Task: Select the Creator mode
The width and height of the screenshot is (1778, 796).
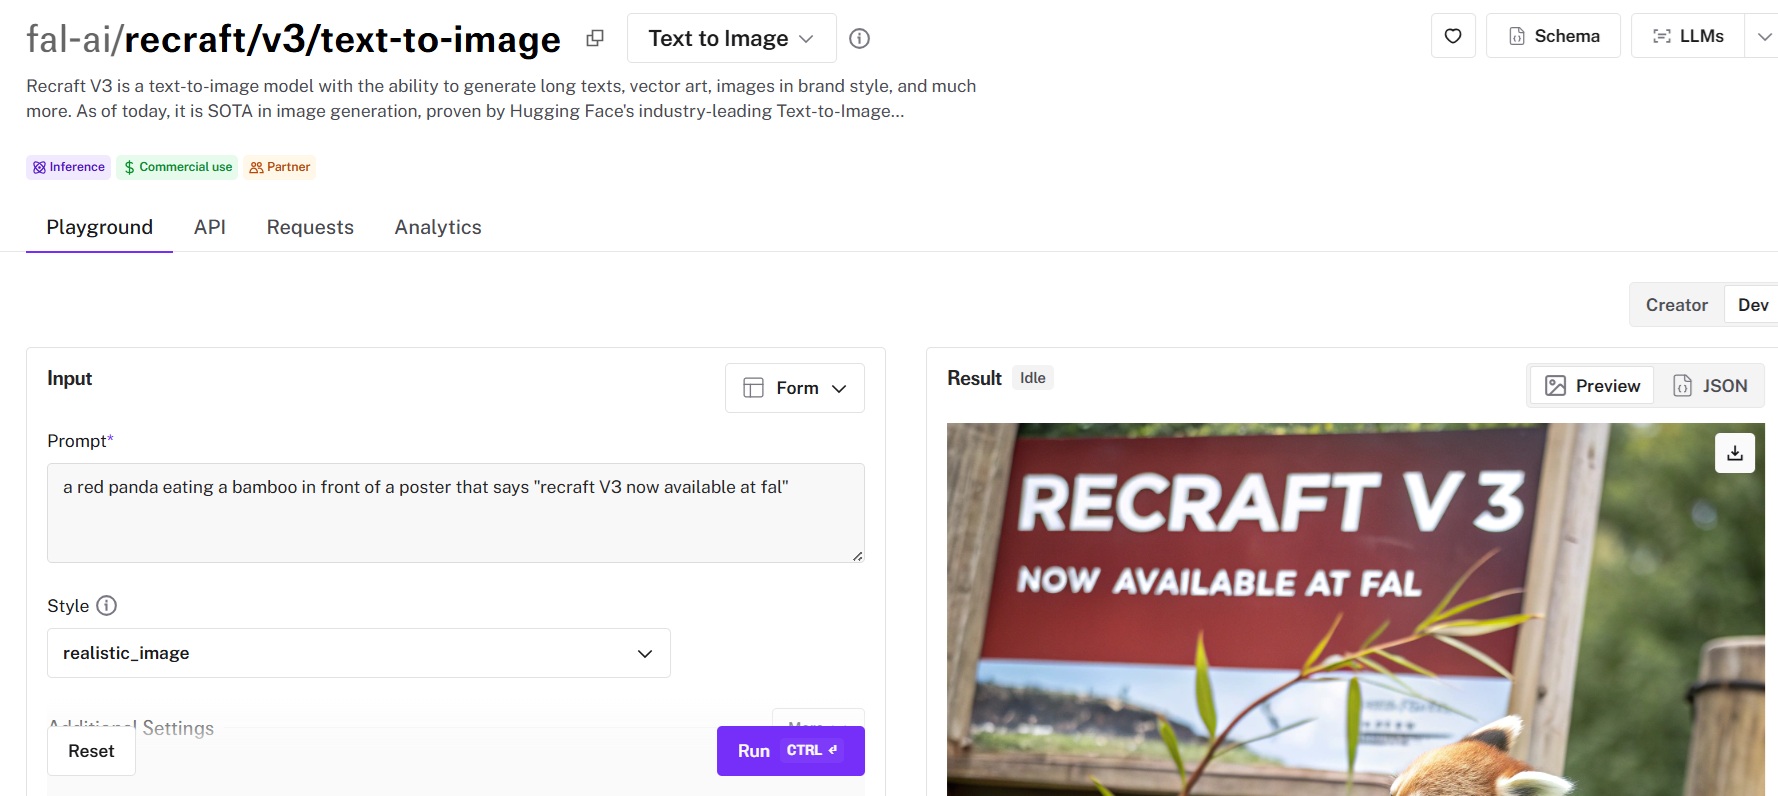Action: (1676, 305)
